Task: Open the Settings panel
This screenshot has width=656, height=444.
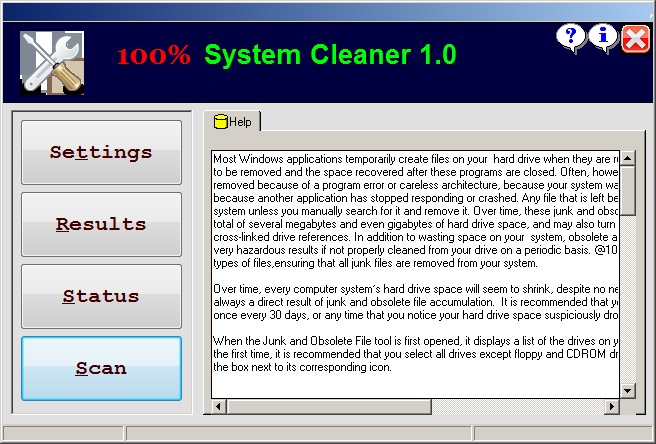Action: [x=101, y=152]
